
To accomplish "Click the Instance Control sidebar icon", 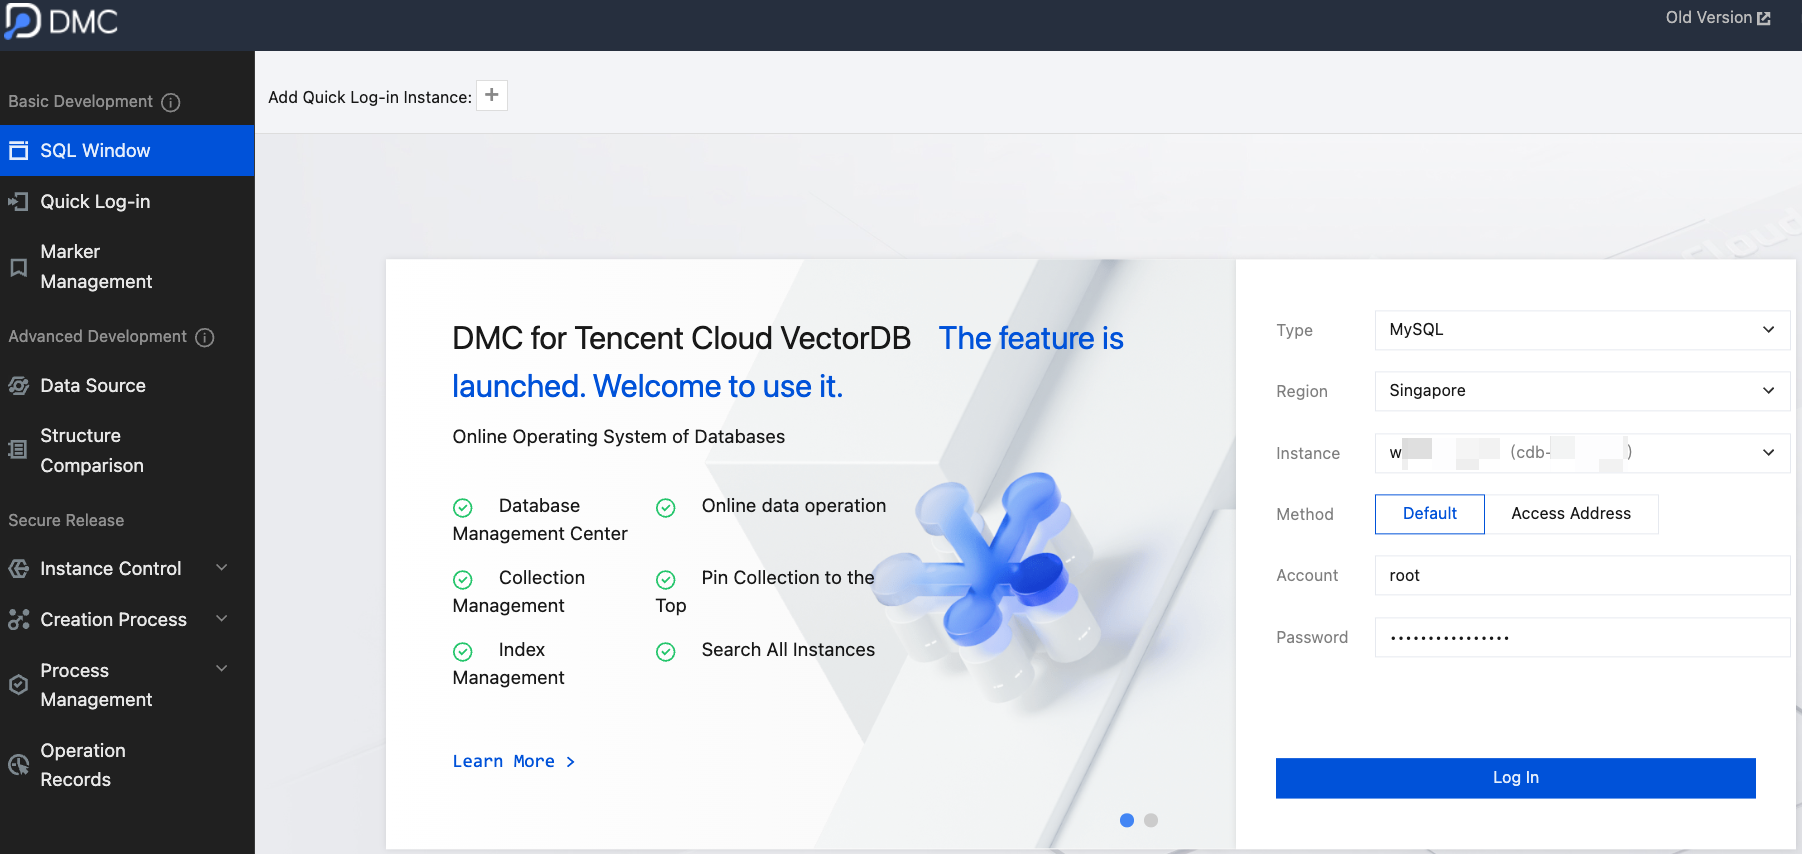I will pyautogui.click(x=18, y=569).
